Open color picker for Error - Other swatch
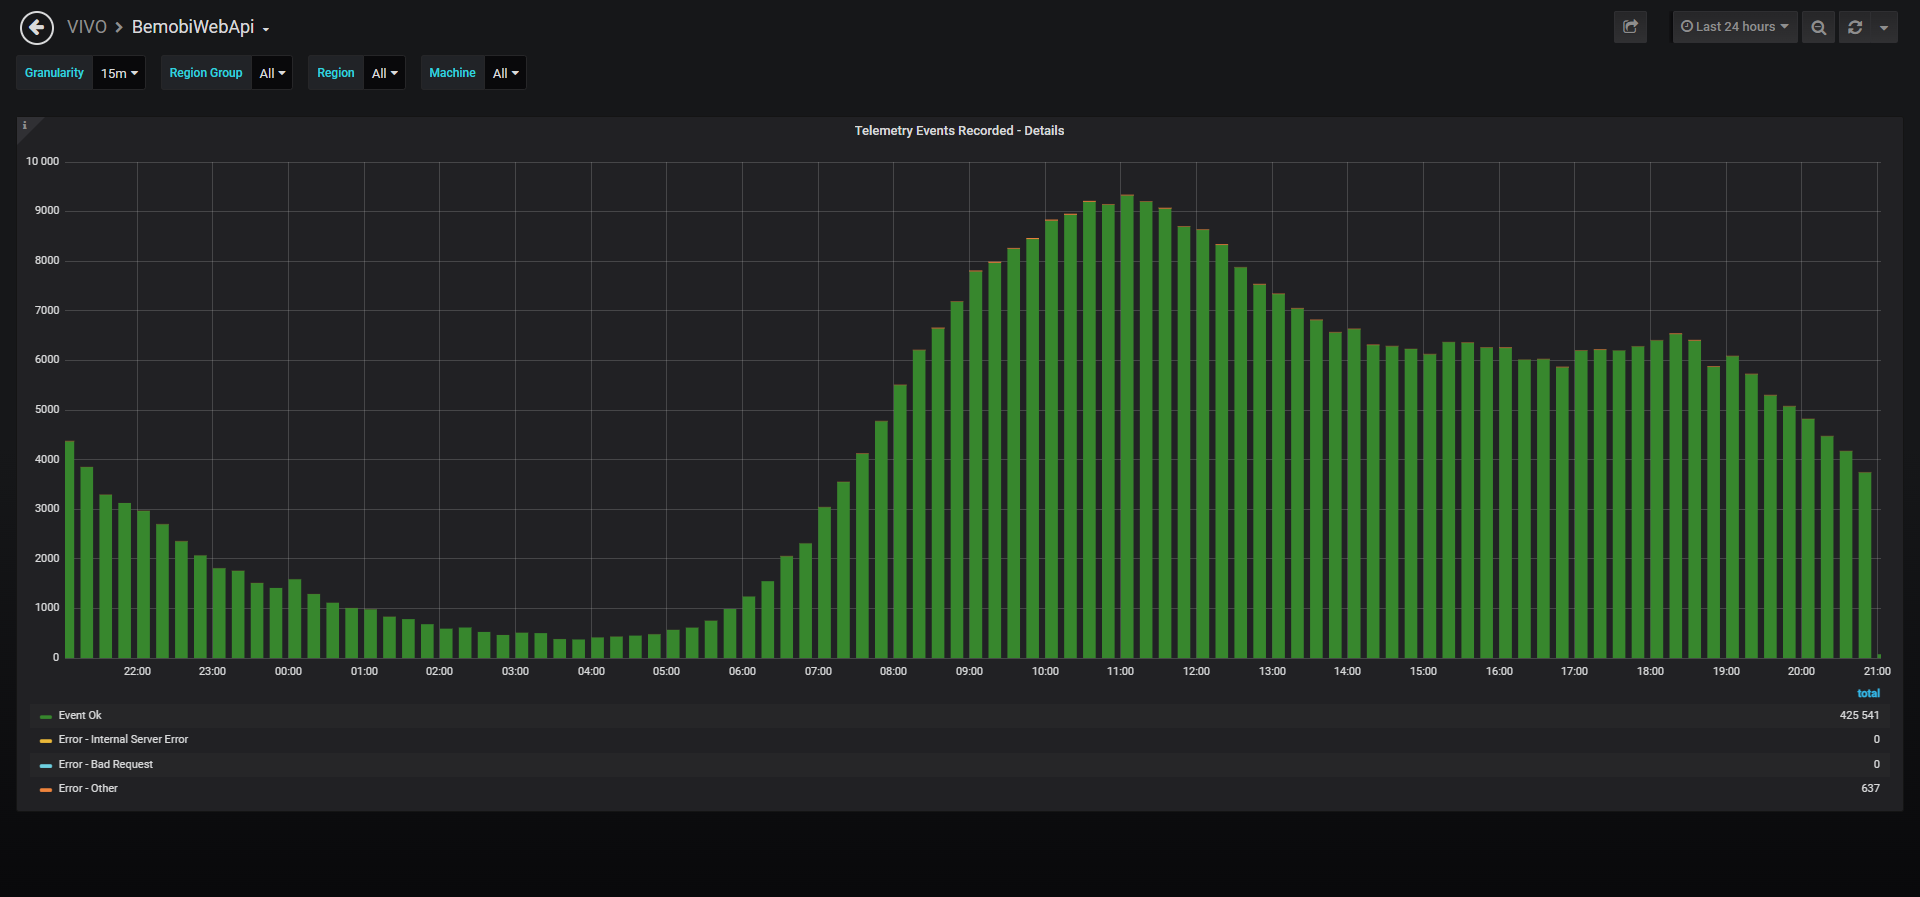 (46, 789)
